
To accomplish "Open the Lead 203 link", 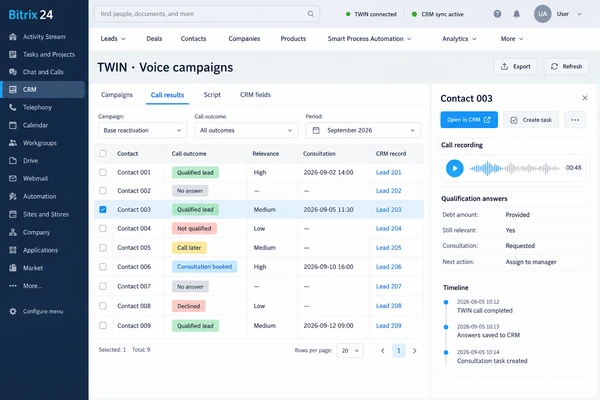I will click(388, 209).
